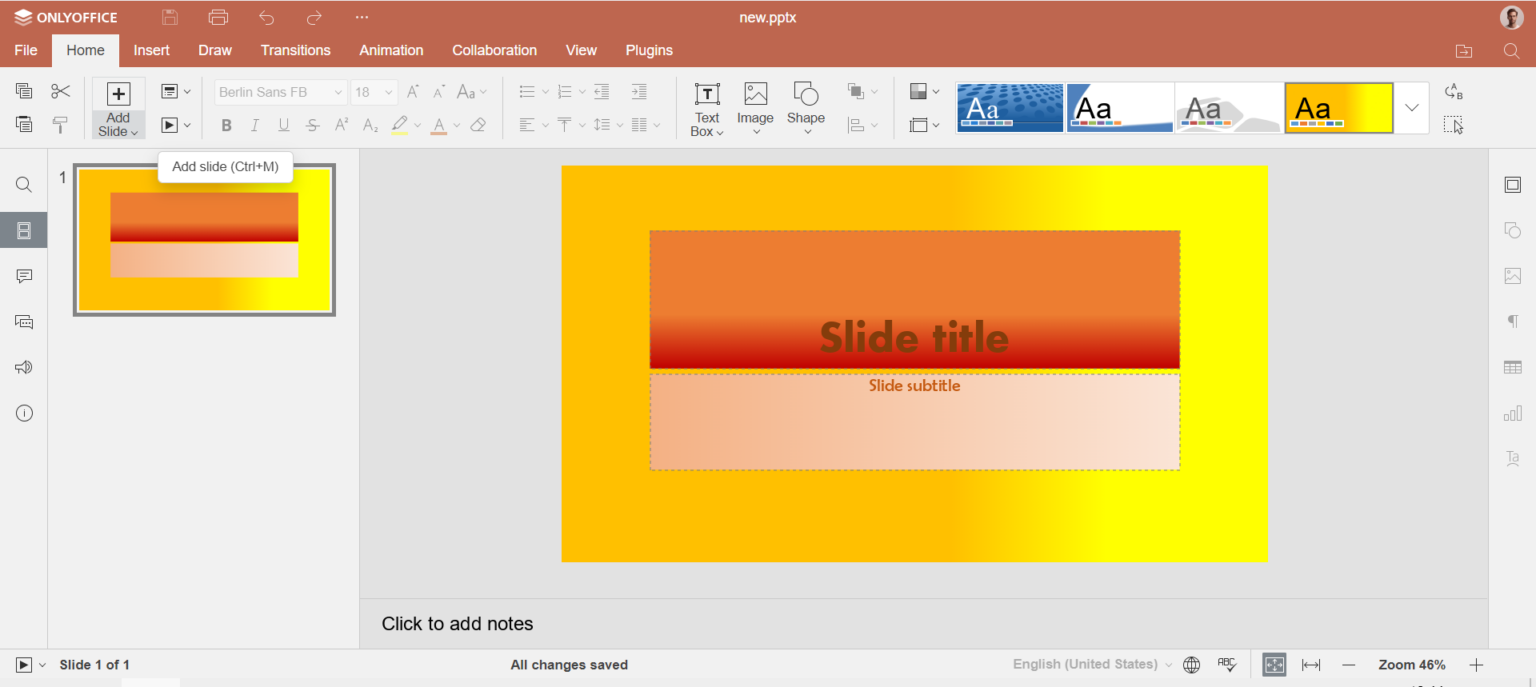Switch to the Transitions tab

(295, 50)
